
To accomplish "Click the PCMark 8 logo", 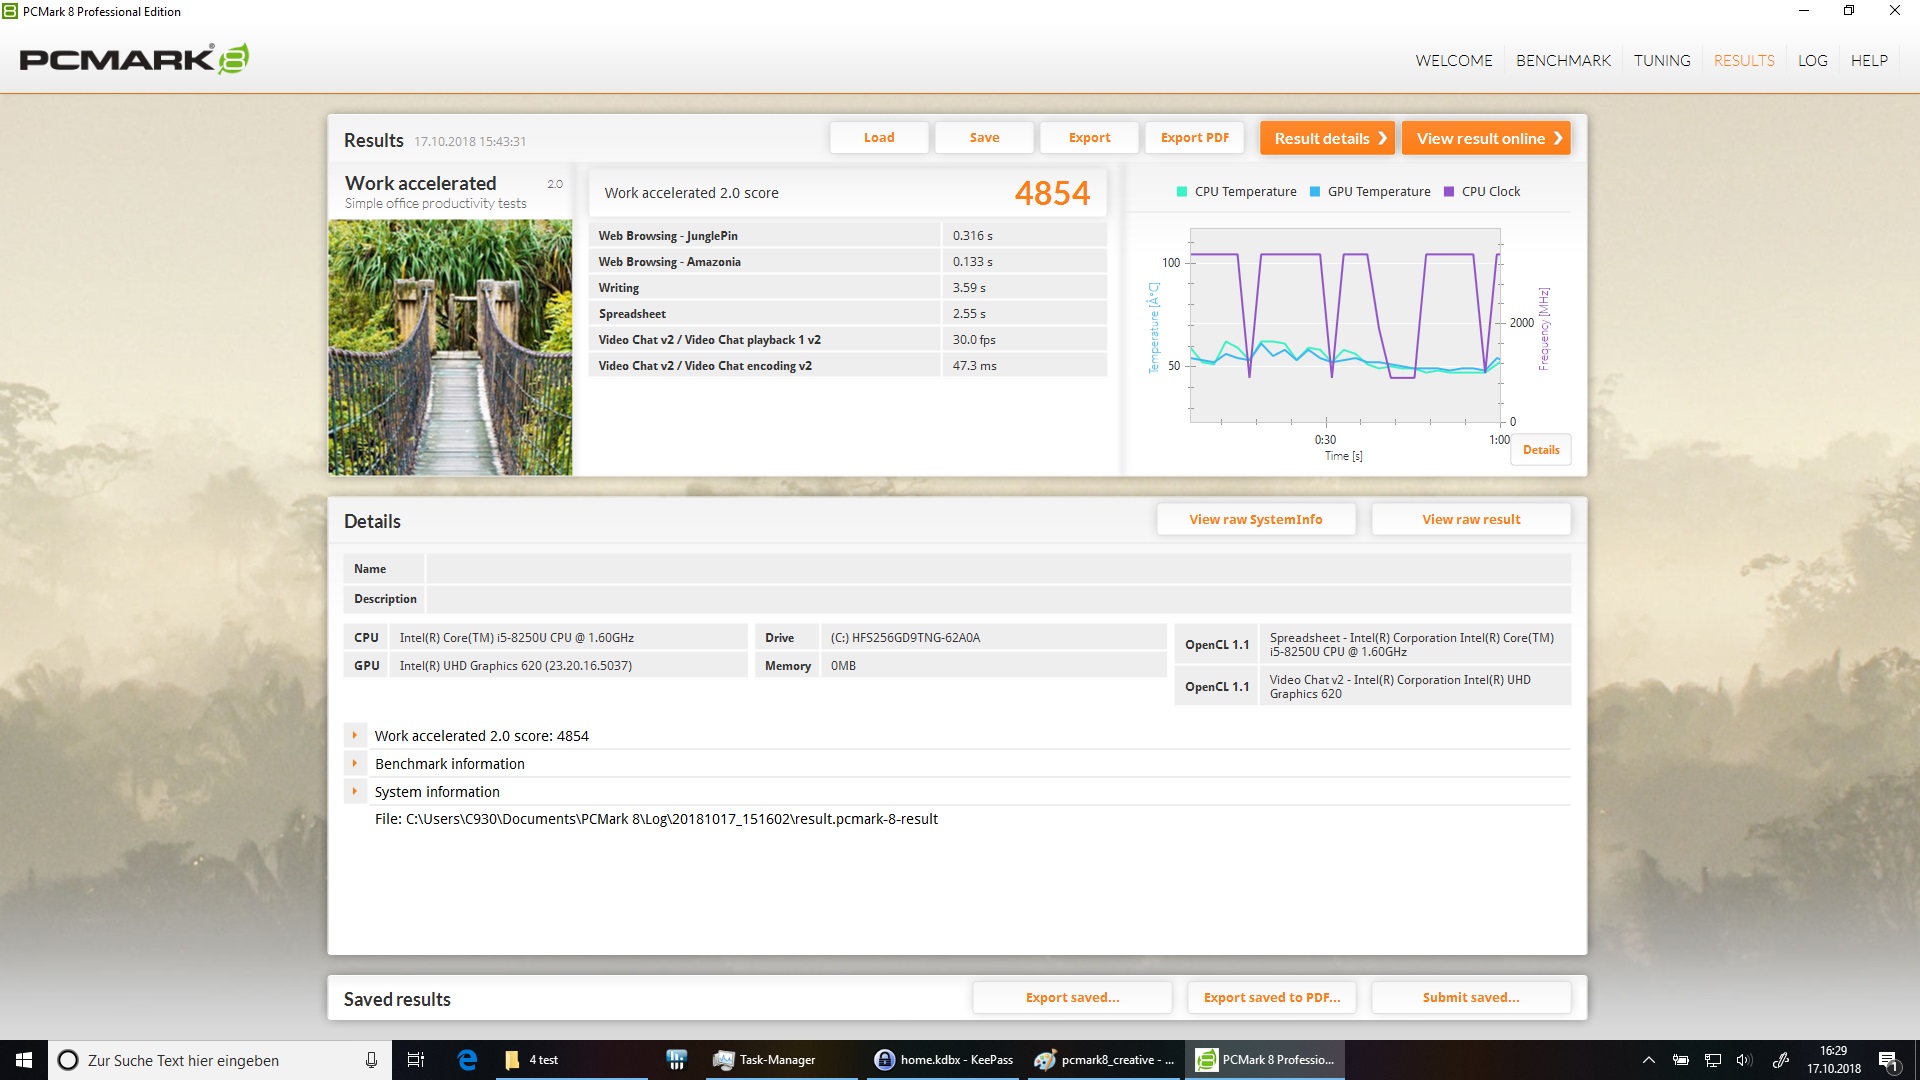I will (134, 59).
